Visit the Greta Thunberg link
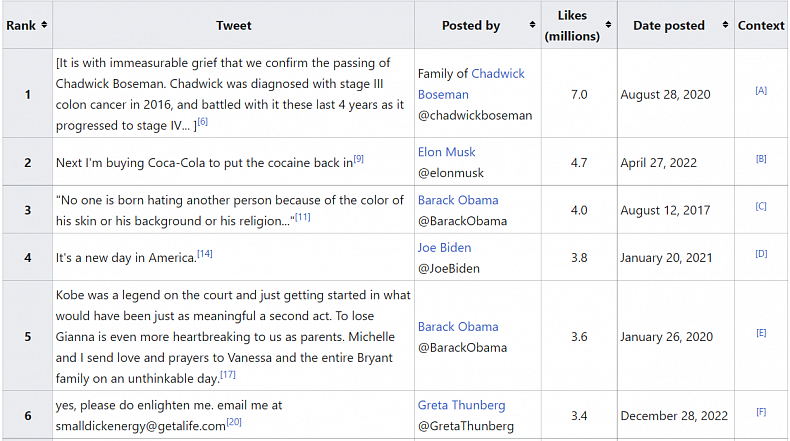 coord(462,405)
